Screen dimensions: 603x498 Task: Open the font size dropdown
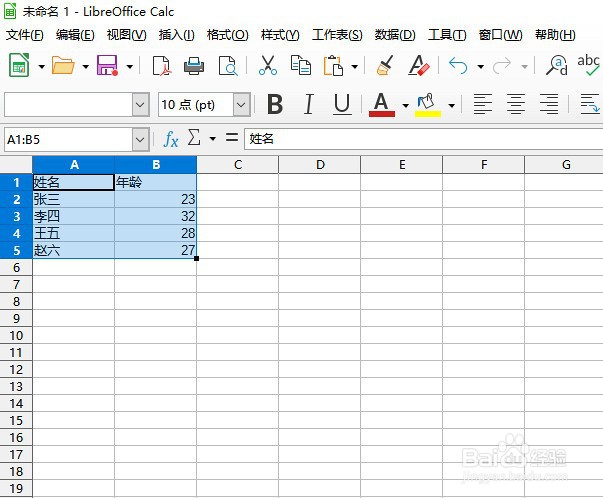coord(241,105)
